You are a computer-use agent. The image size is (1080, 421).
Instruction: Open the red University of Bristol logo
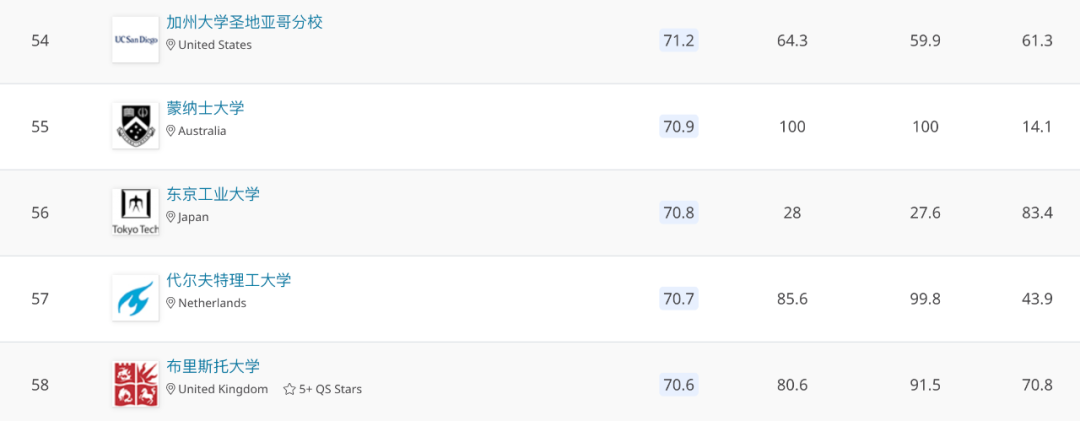click(x=136, y=384)
